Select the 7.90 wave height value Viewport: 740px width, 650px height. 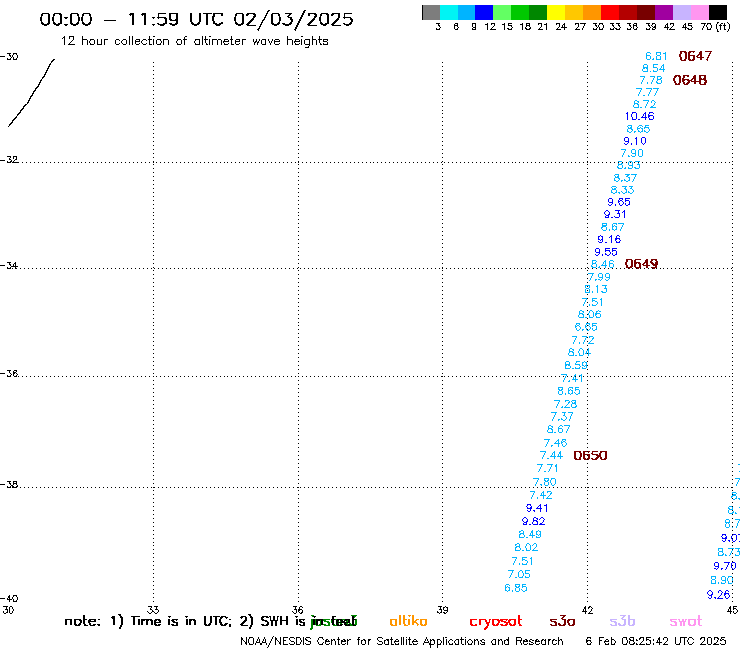(632, 153)
